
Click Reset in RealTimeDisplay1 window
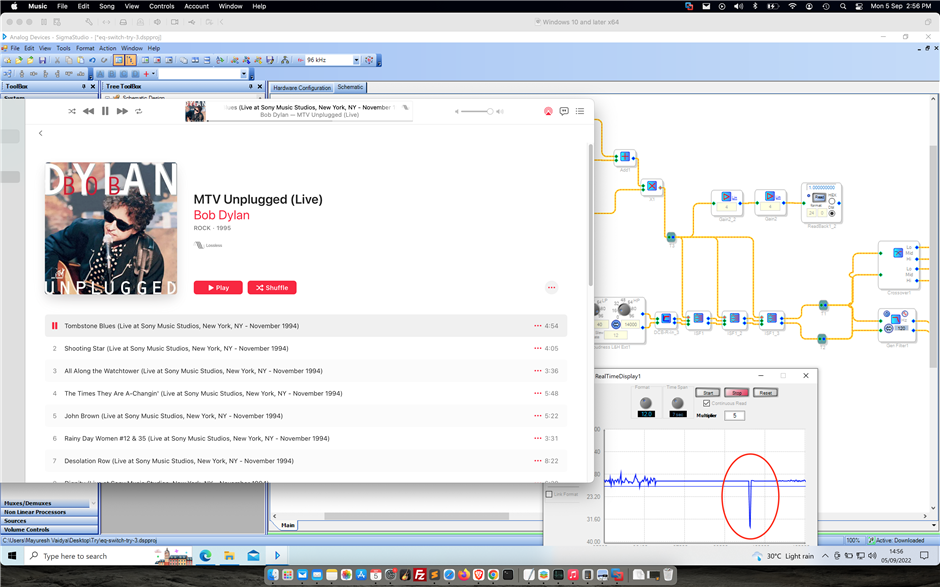click(x=766, y=393)
